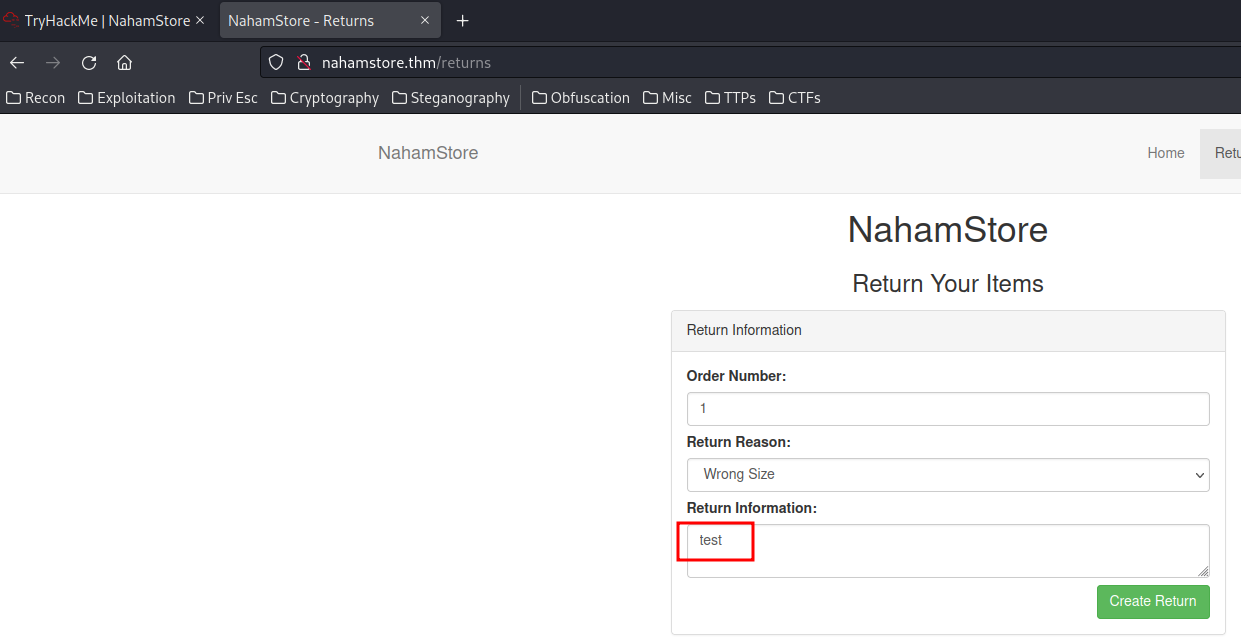Select the NahamStore - Returns tab
Screen dimensions: 1241x641
tap(329, 21)
